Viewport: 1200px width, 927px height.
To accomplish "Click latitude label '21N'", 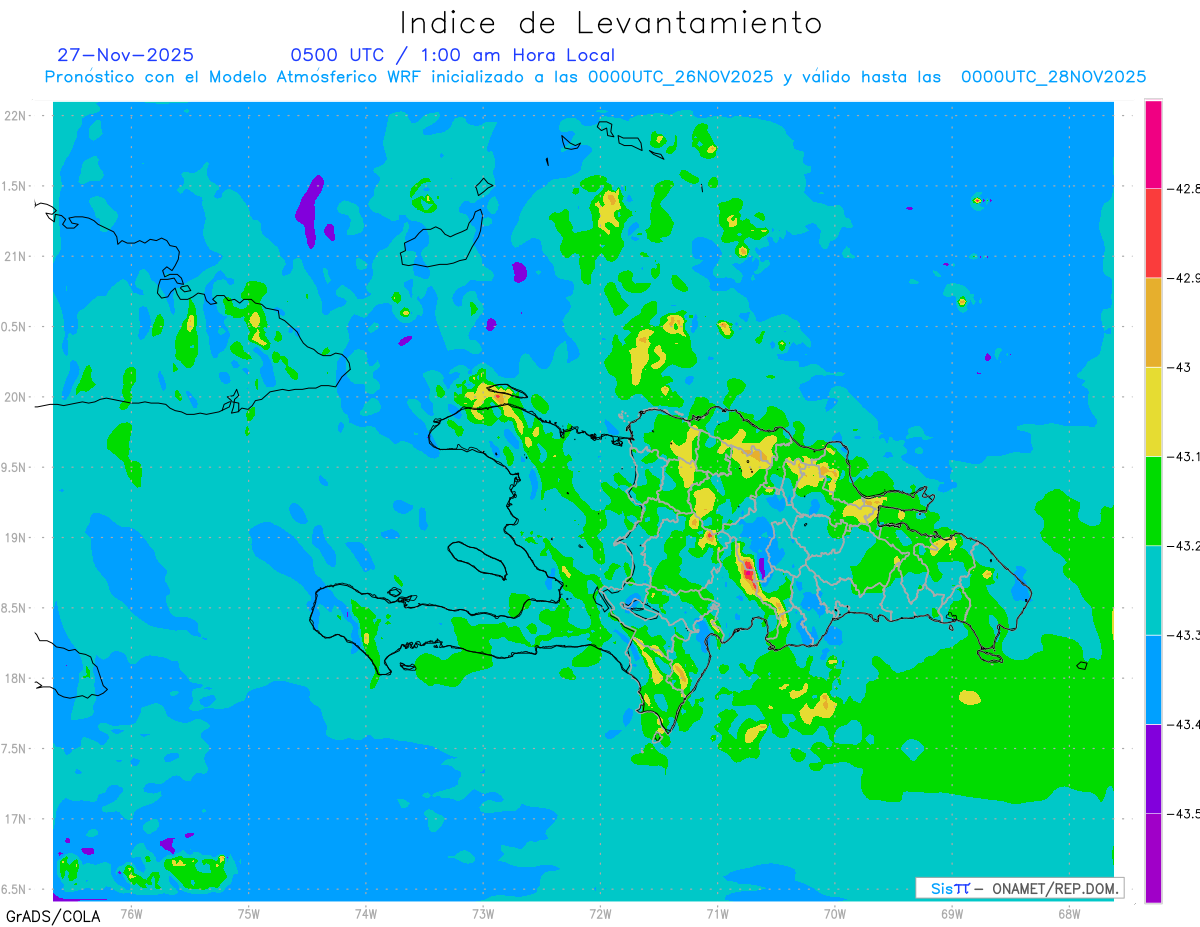I will click(x=16, y=256).
